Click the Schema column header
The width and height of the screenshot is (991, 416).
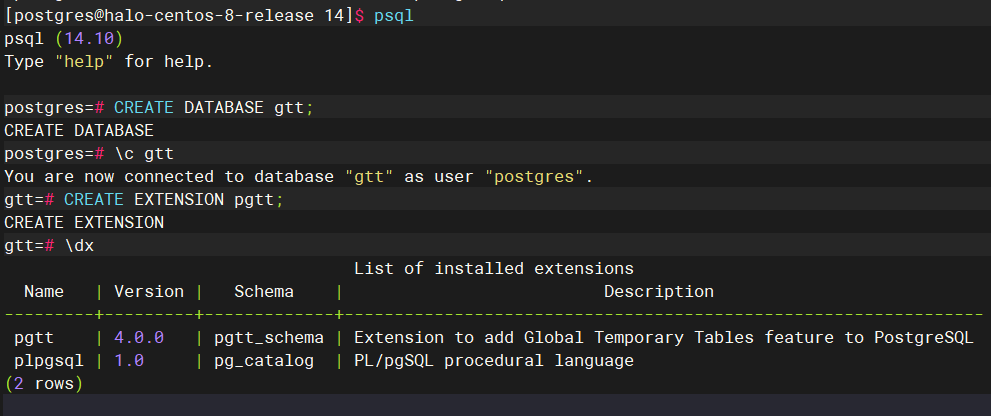pyautogui.click(x=264, y=292)
